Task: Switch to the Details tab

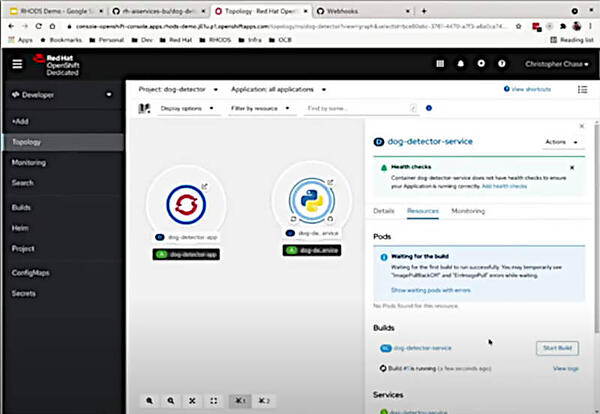Action: 384,211
